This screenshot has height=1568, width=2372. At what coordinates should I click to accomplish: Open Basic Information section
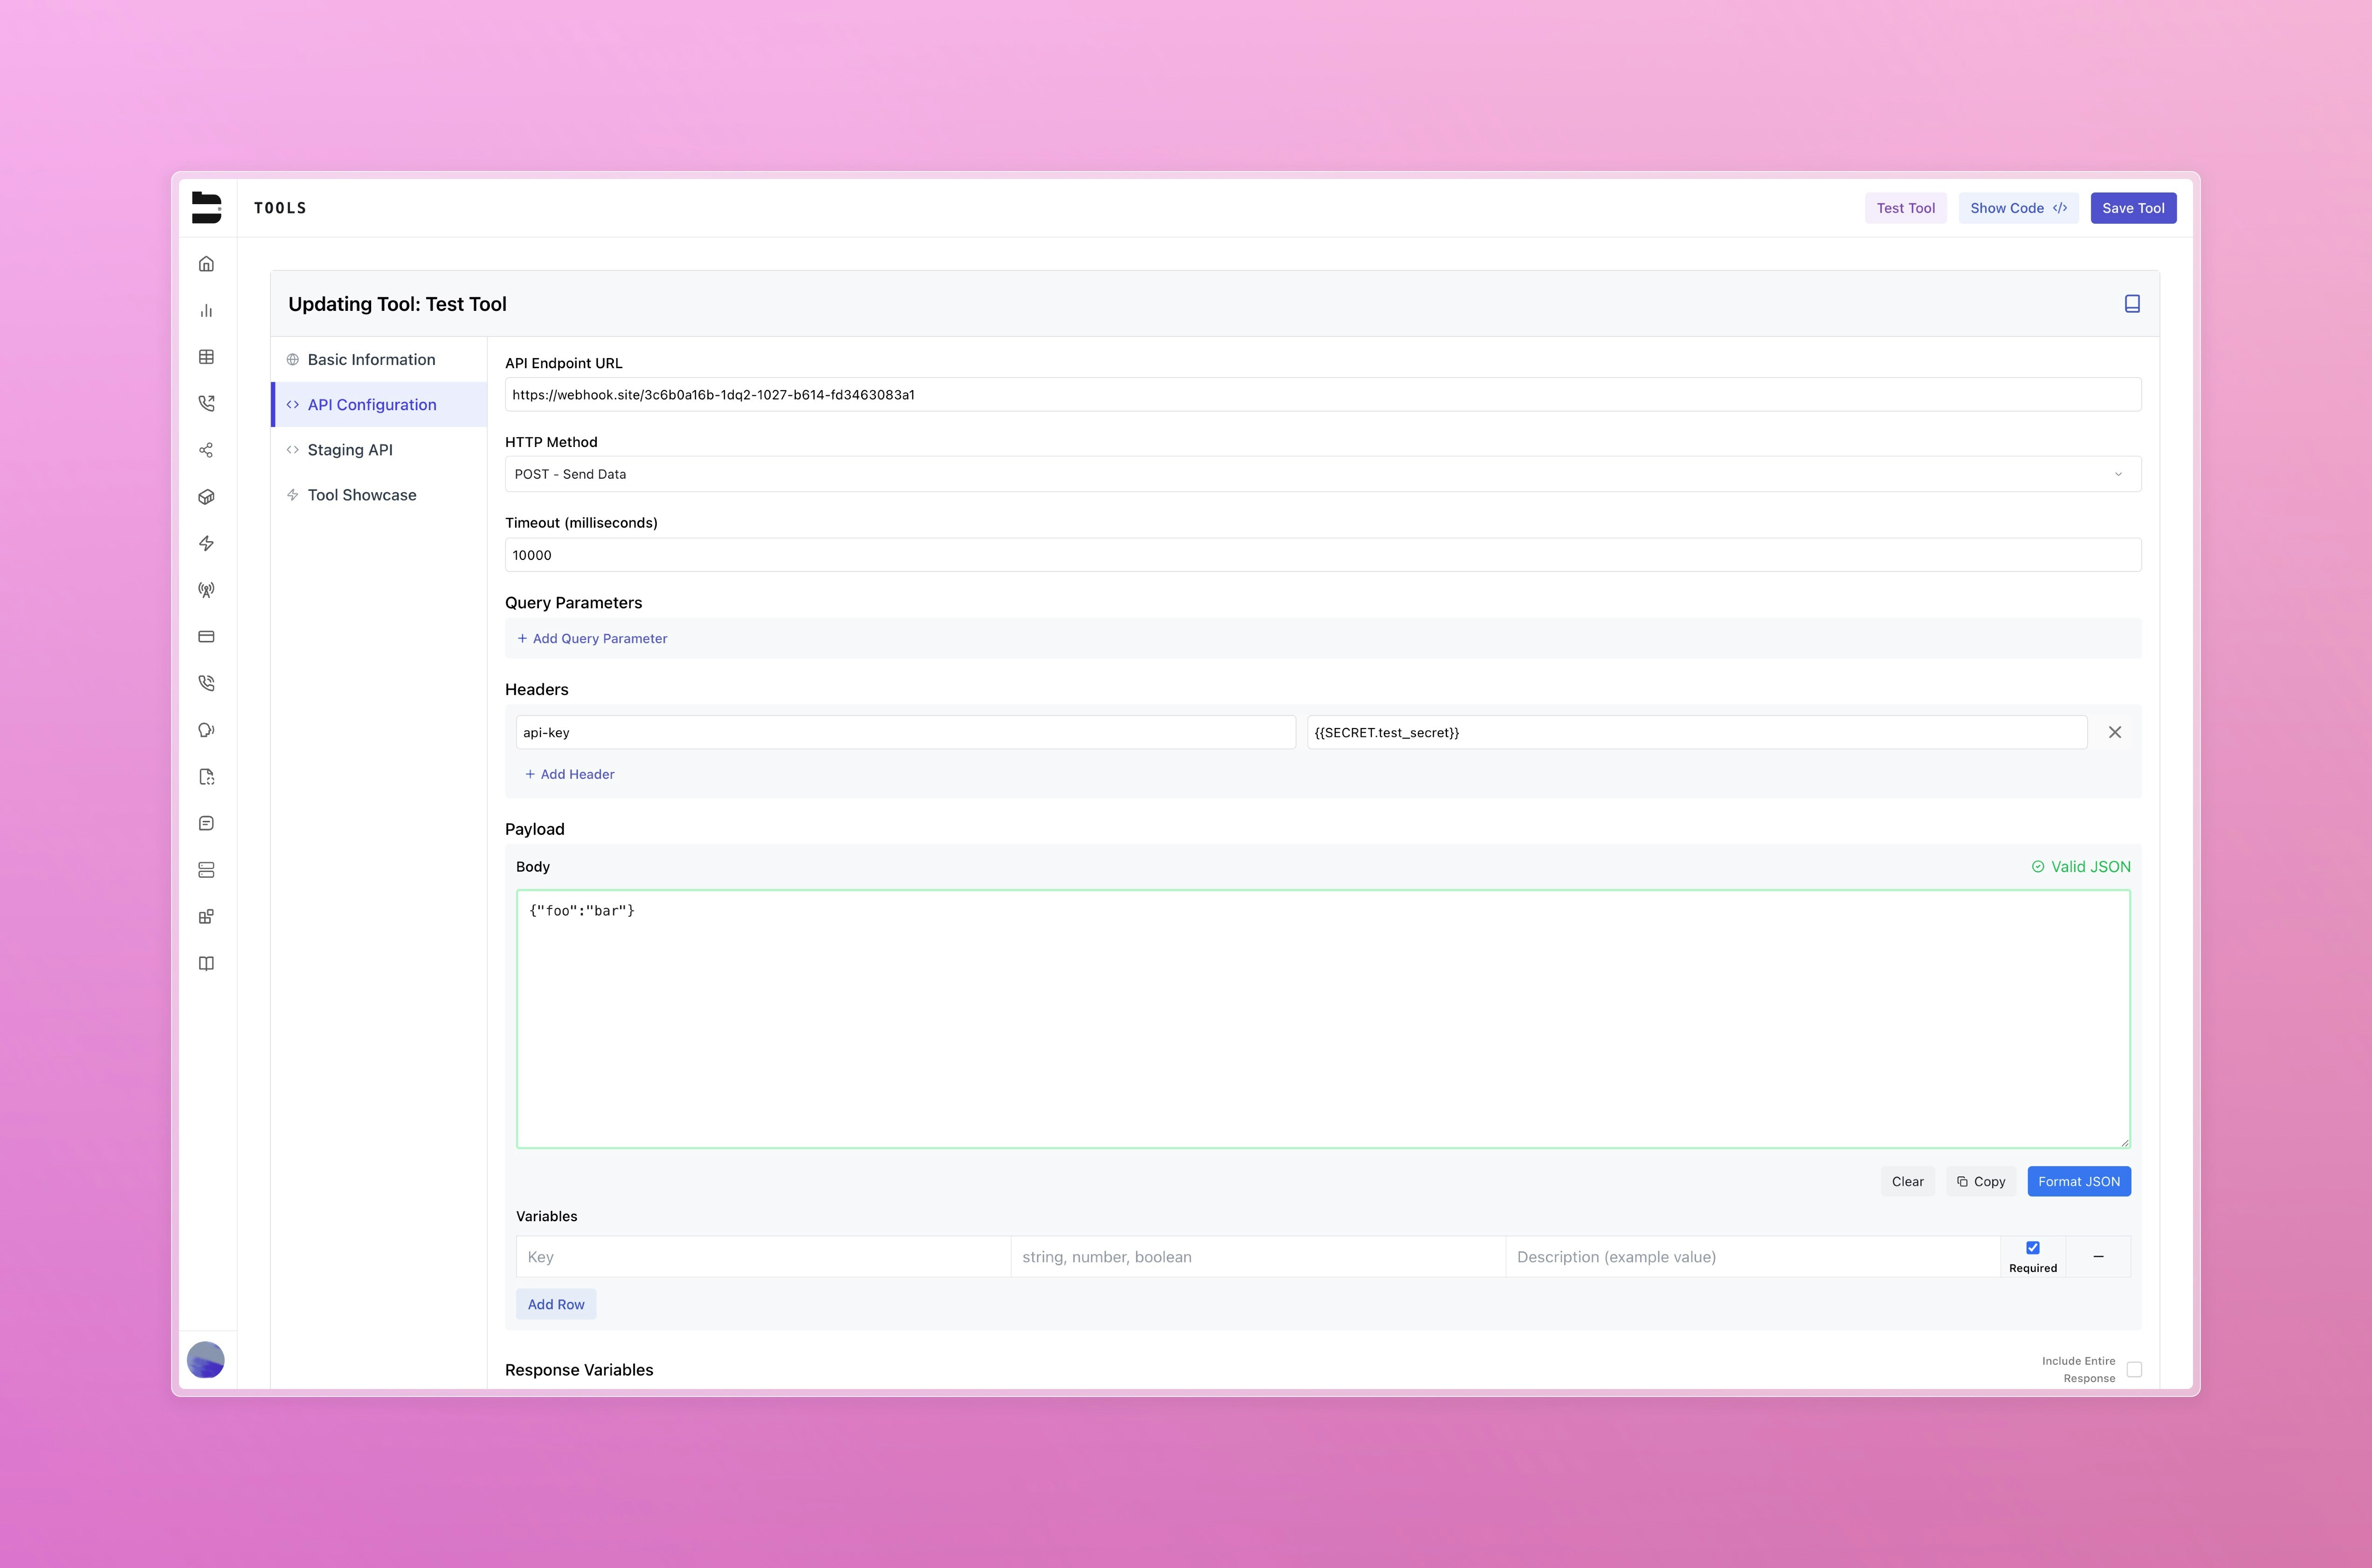[x=371, y=360]
